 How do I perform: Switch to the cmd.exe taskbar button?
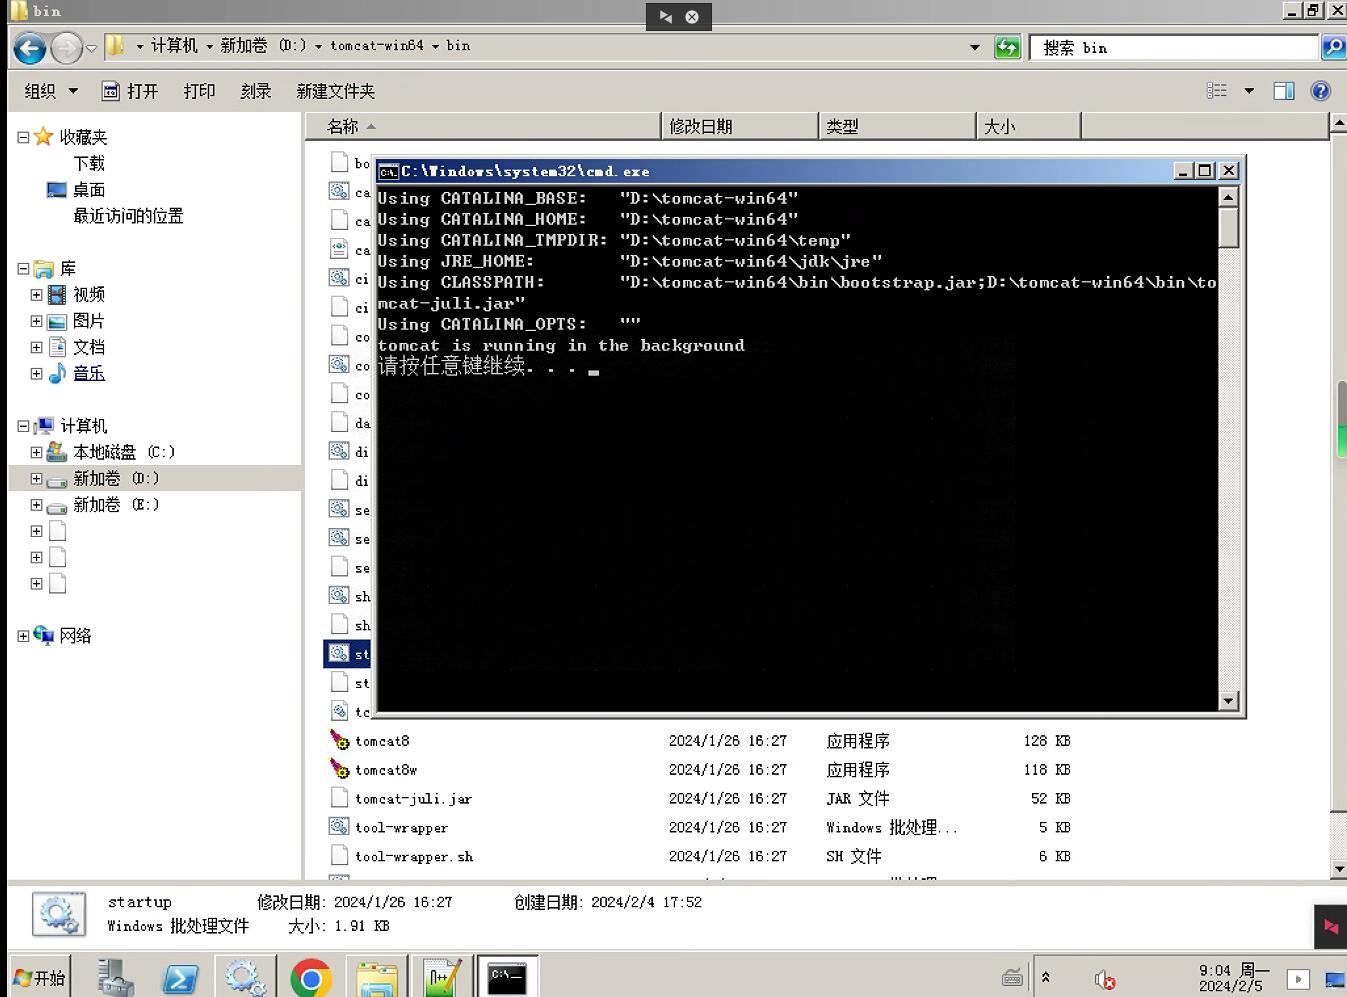point(508,977)
